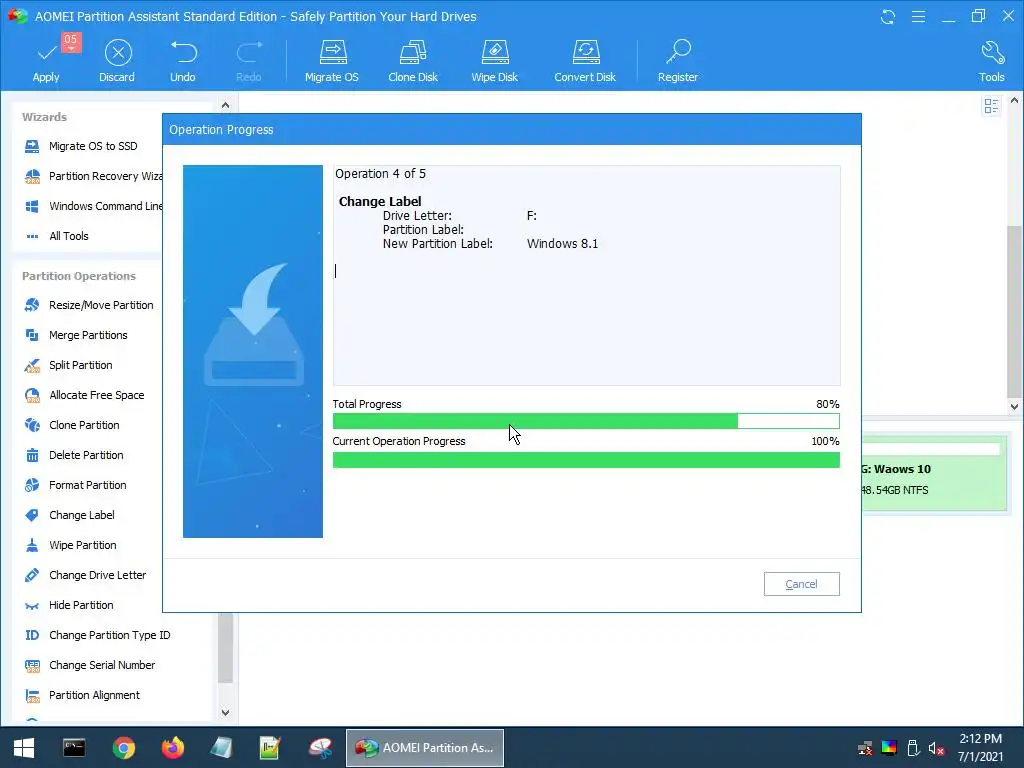Image resolution: width=1024 pixels, height=768 pixels.
Task: Select Partition Alignment operation
Action: (82, 696)
